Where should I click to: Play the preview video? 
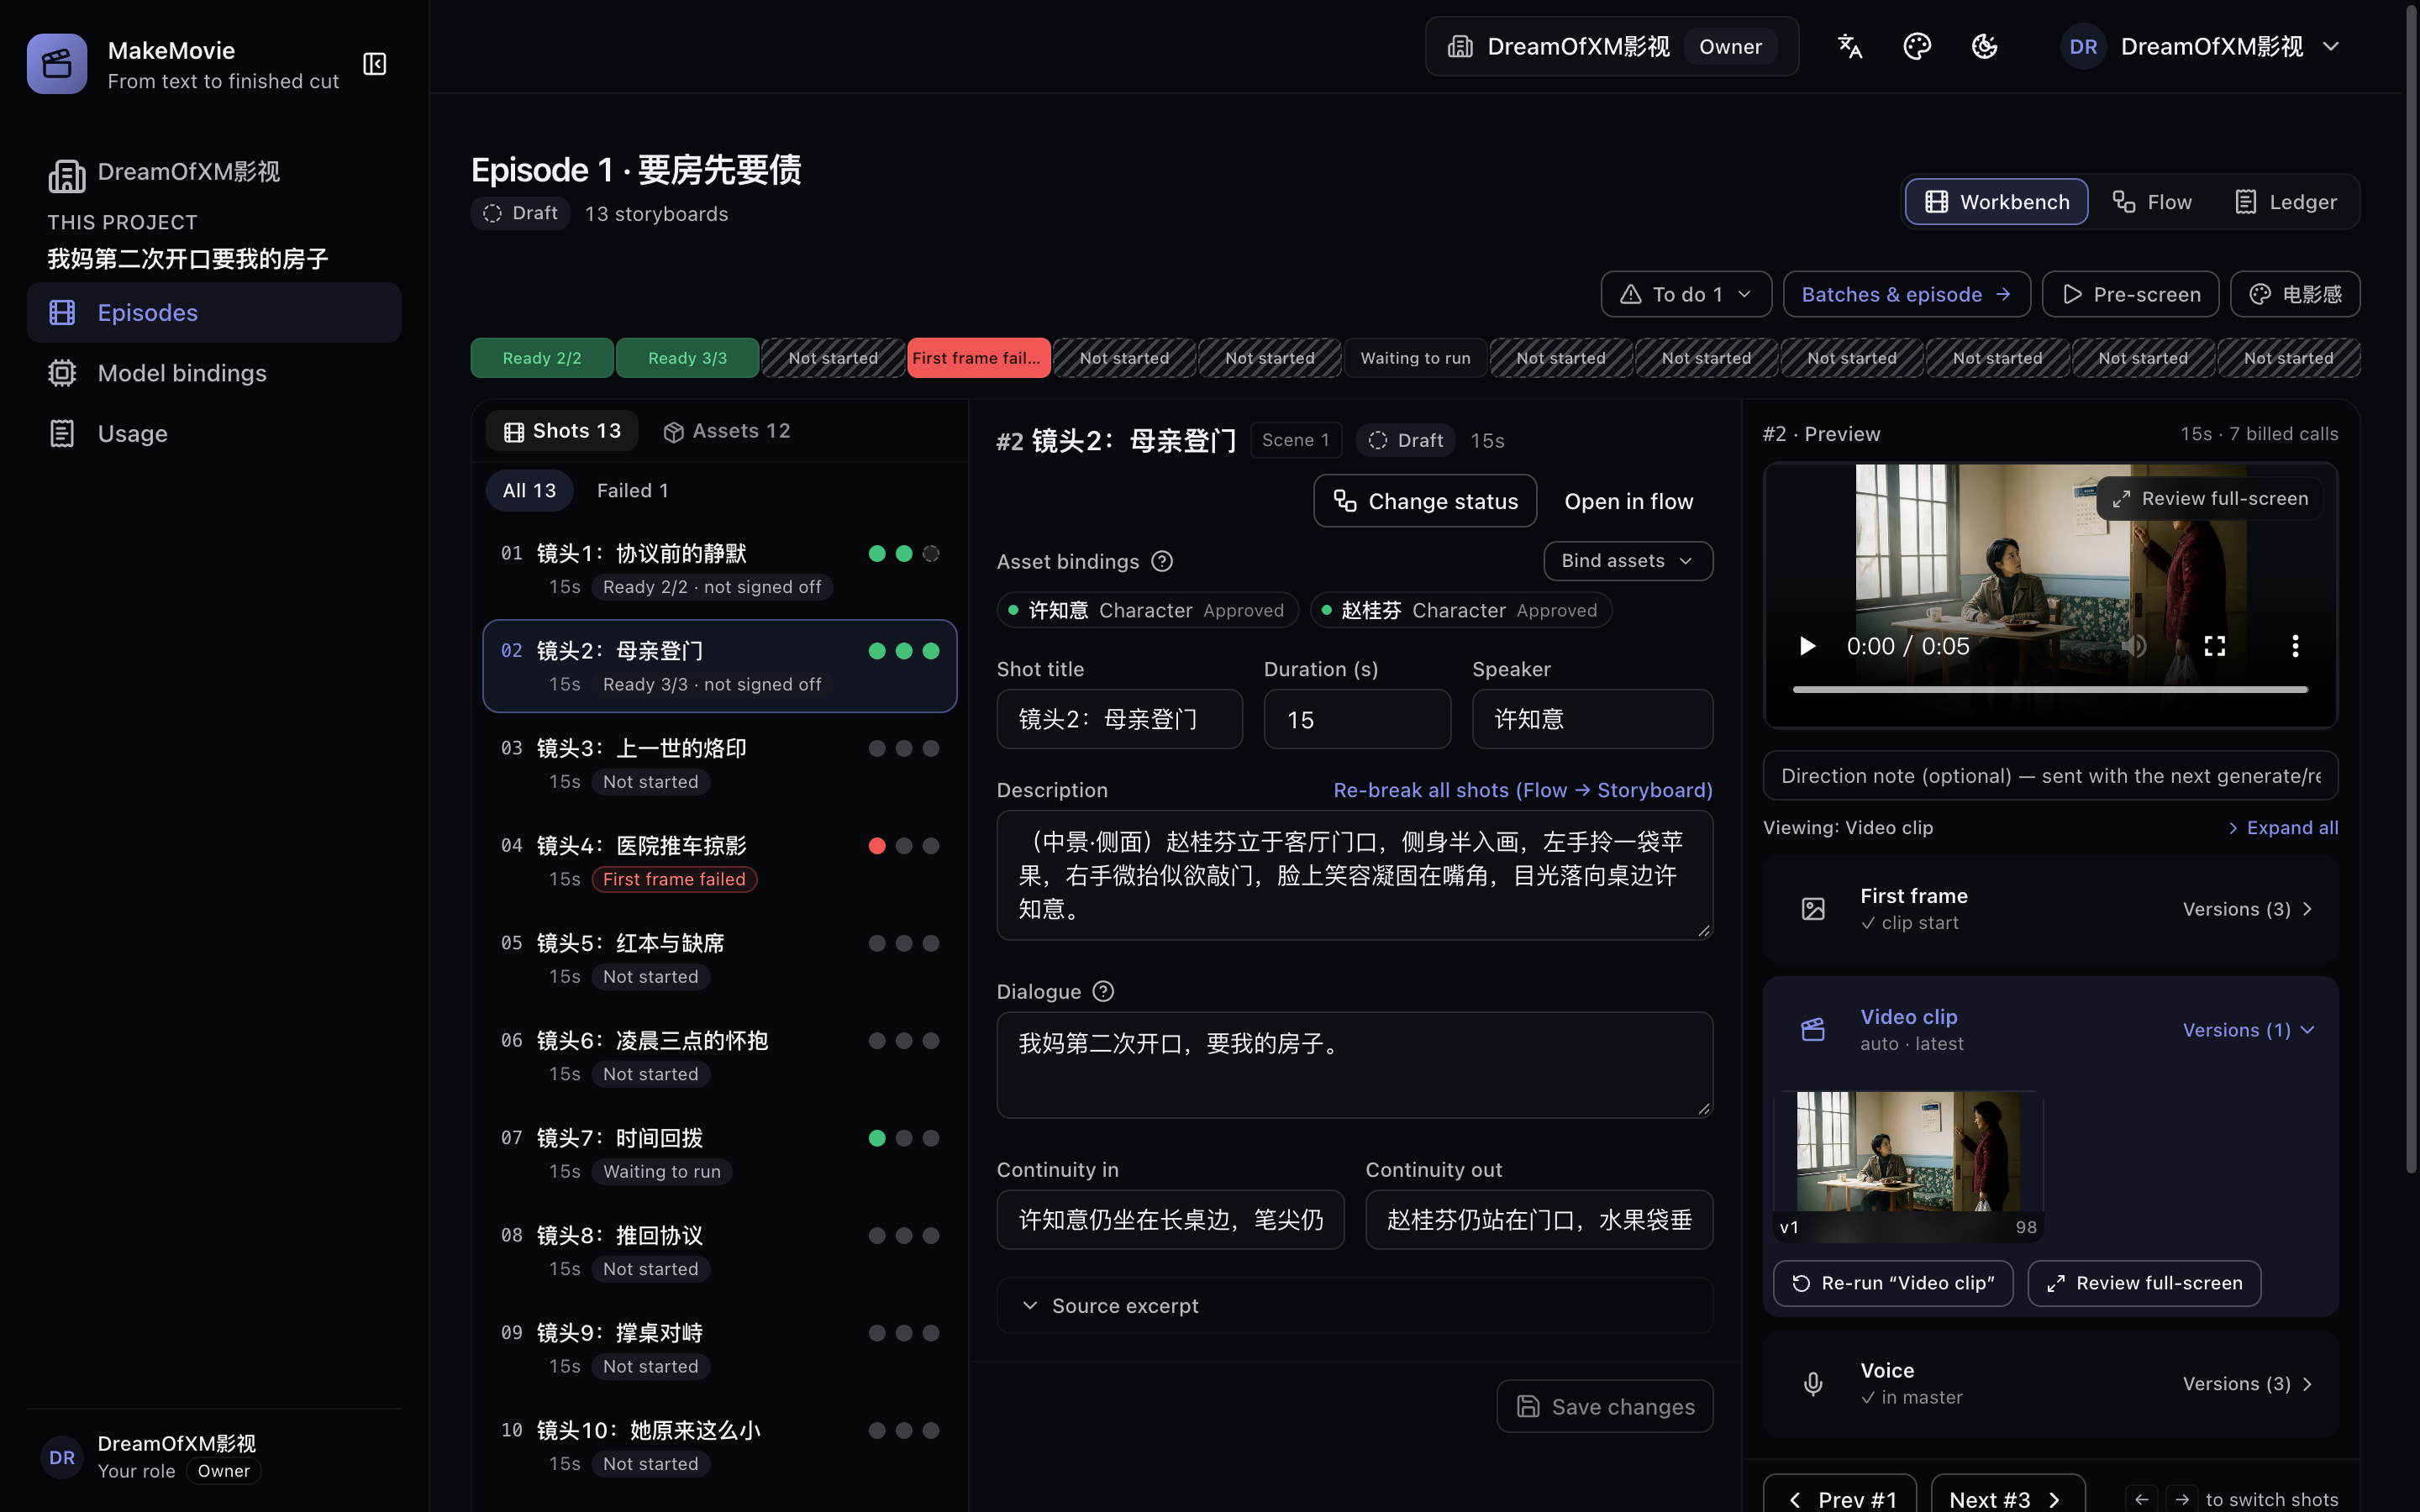[1807, 646]
